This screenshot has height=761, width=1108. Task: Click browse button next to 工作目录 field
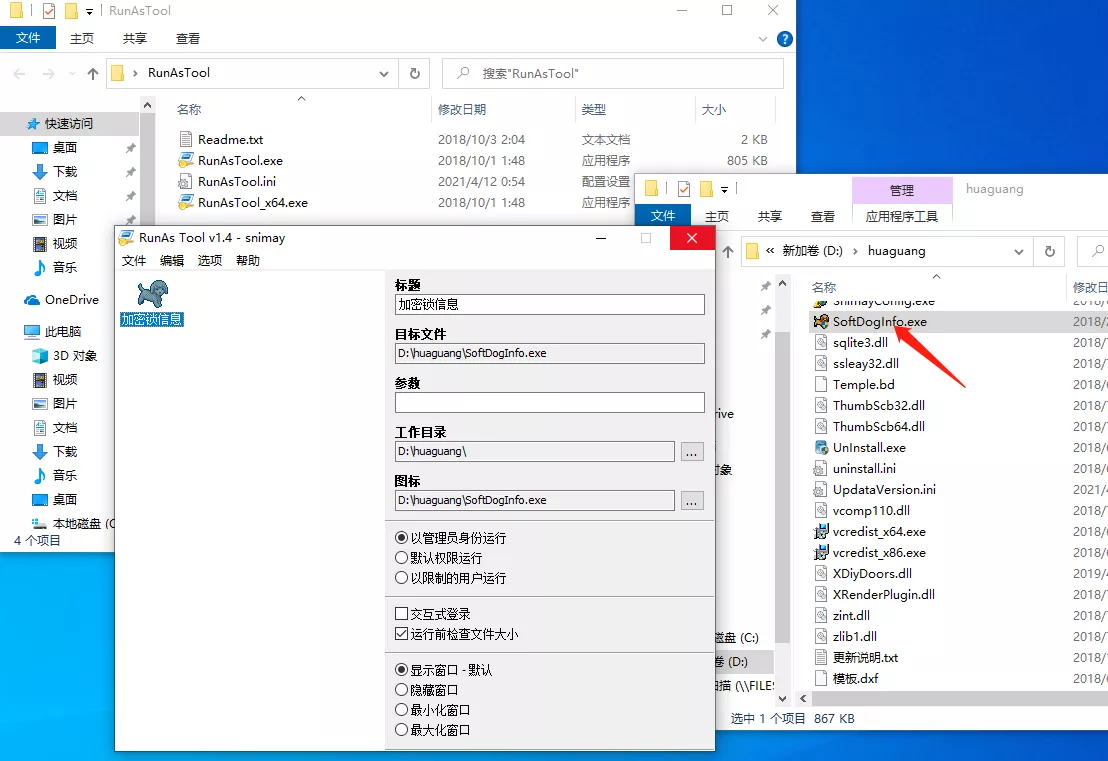coord(692,452)
